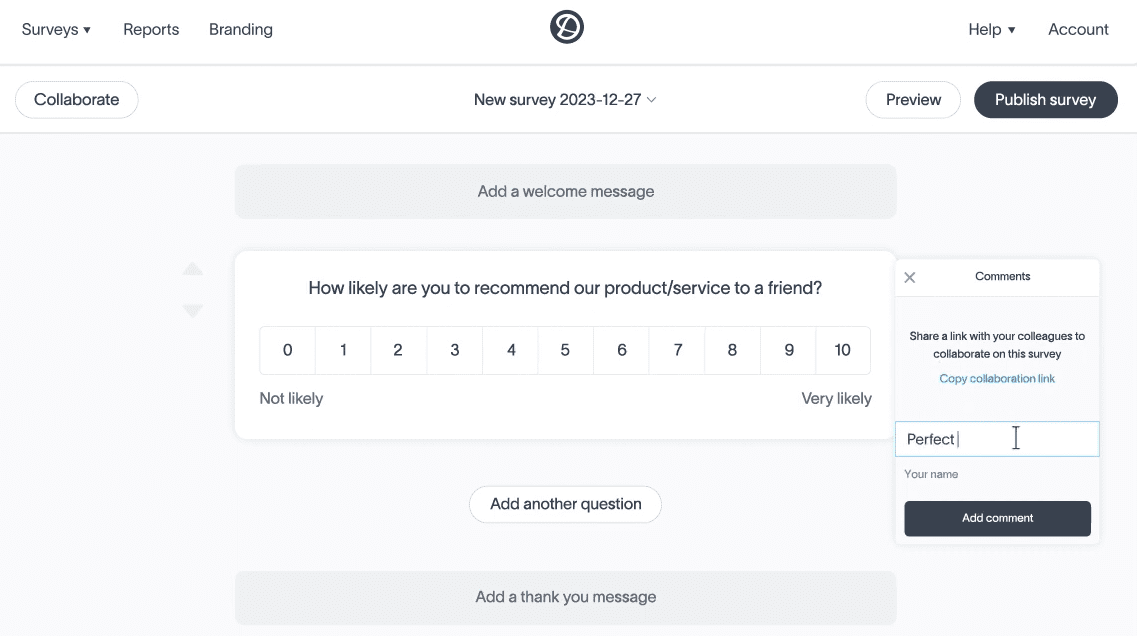Copy the collaboration link

(x=997, y=378)
